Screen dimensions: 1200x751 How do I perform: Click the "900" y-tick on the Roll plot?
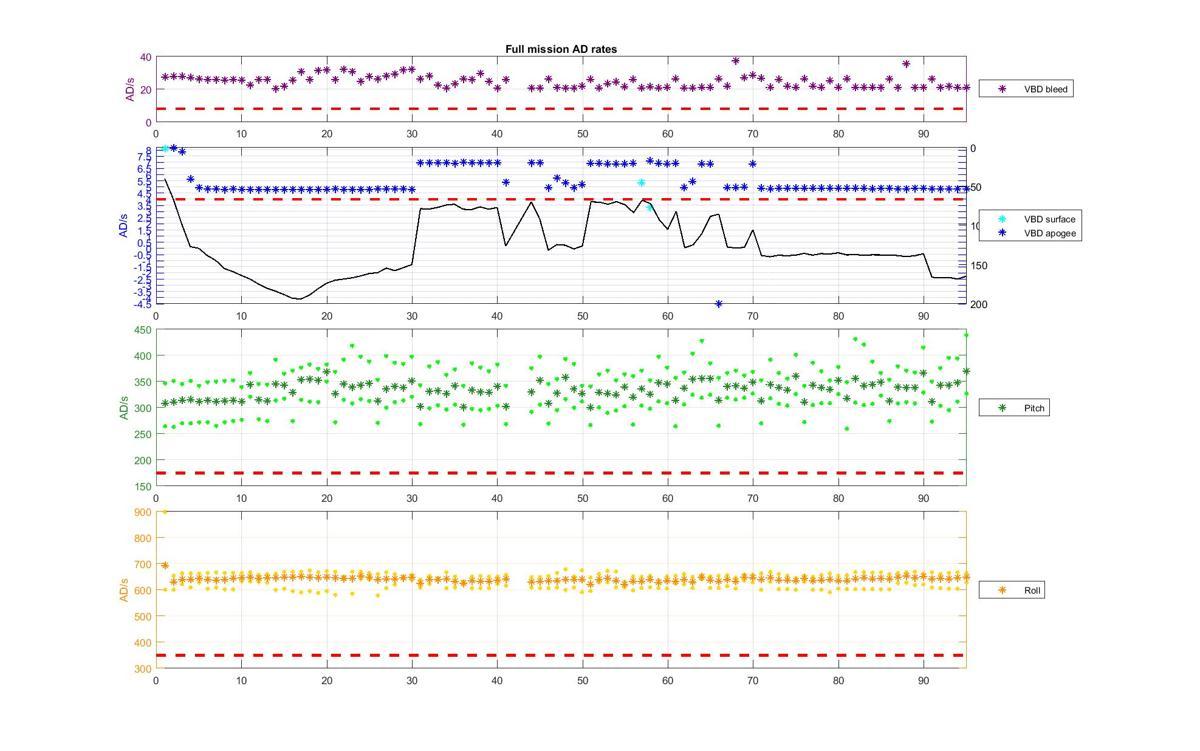tap(143, 512)
